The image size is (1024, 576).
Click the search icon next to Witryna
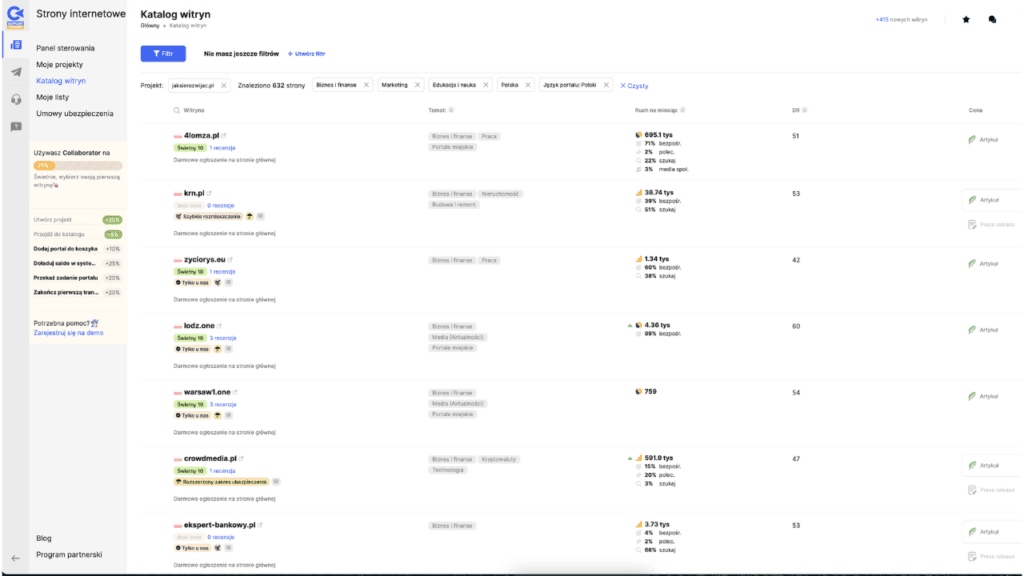point(176,110)
